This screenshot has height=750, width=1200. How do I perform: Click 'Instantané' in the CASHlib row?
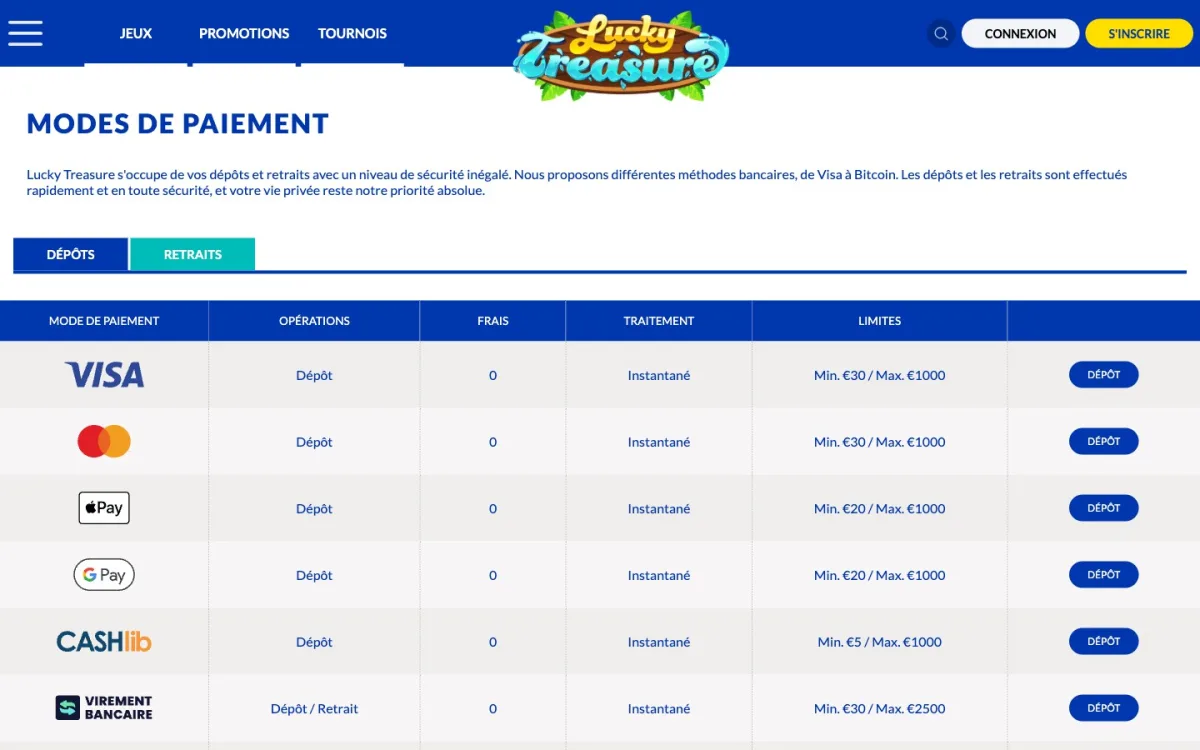[x=659, y=642]
